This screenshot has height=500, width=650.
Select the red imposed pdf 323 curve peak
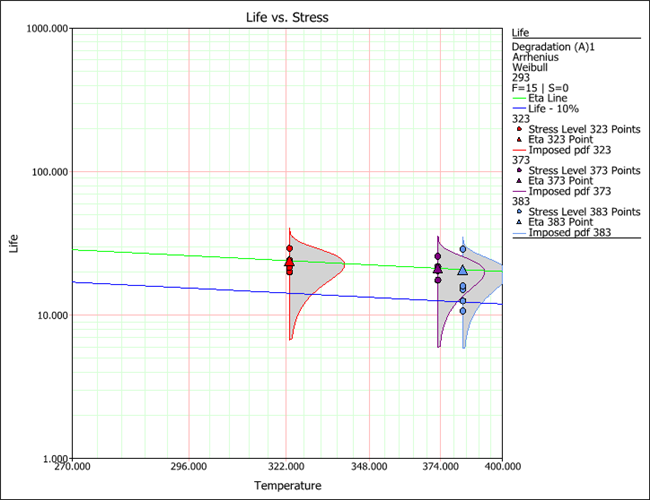[x=344, y=264]
